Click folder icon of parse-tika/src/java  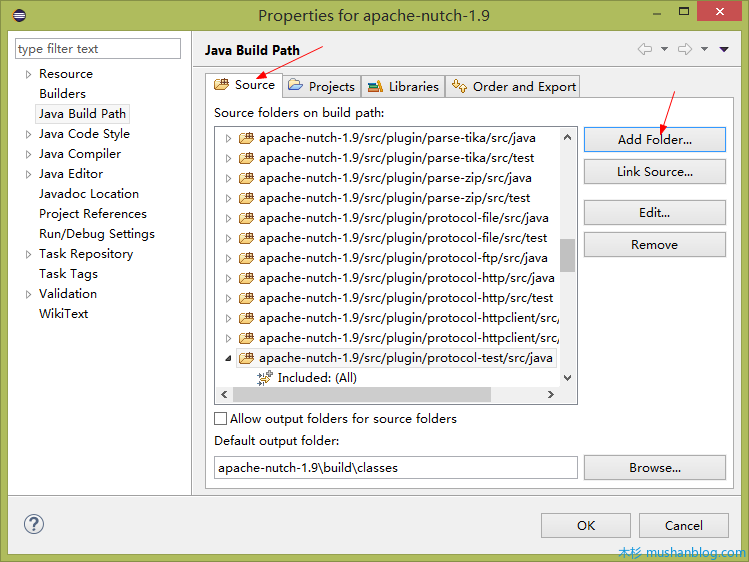click(x=246, y=138)
